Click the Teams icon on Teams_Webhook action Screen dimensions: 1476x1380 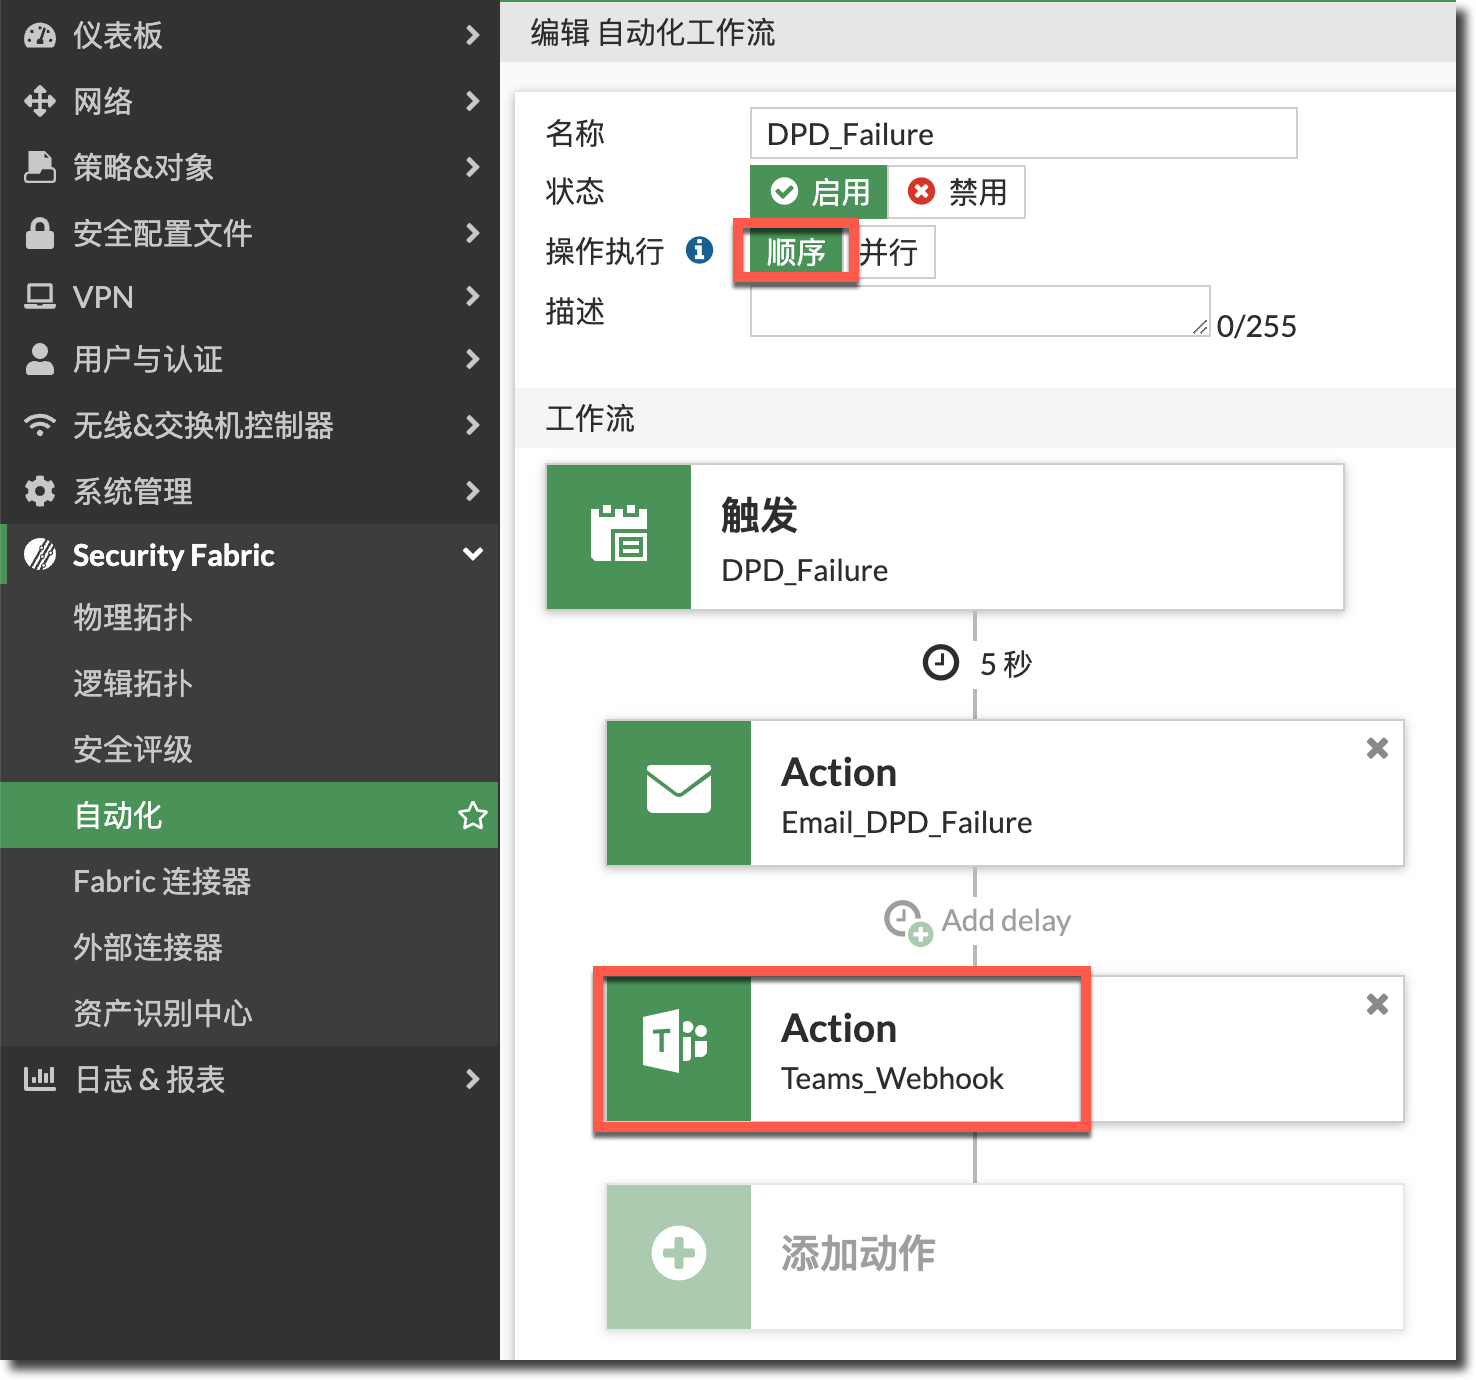tap(677, 1042)
